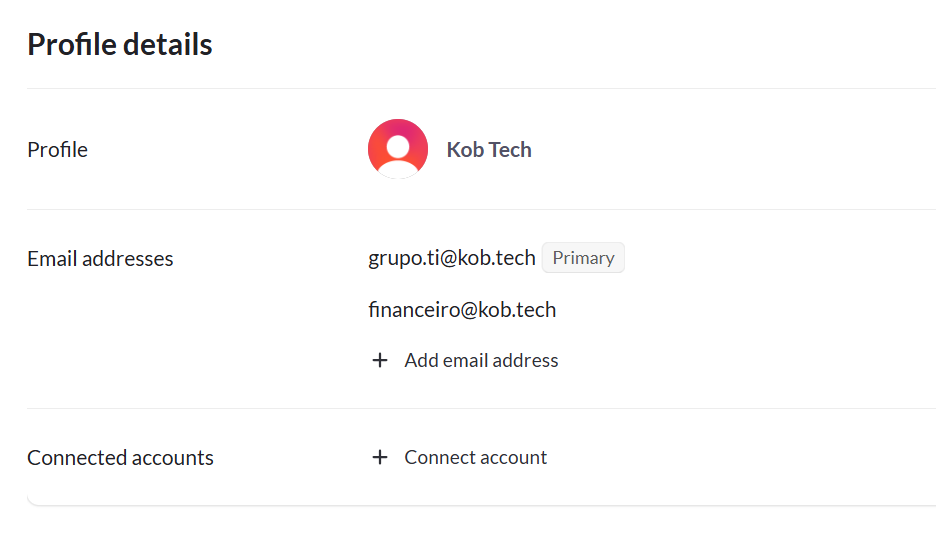Click the divider line above Email addresses row
Screen dimensions: 936x555
coord(480,210)
